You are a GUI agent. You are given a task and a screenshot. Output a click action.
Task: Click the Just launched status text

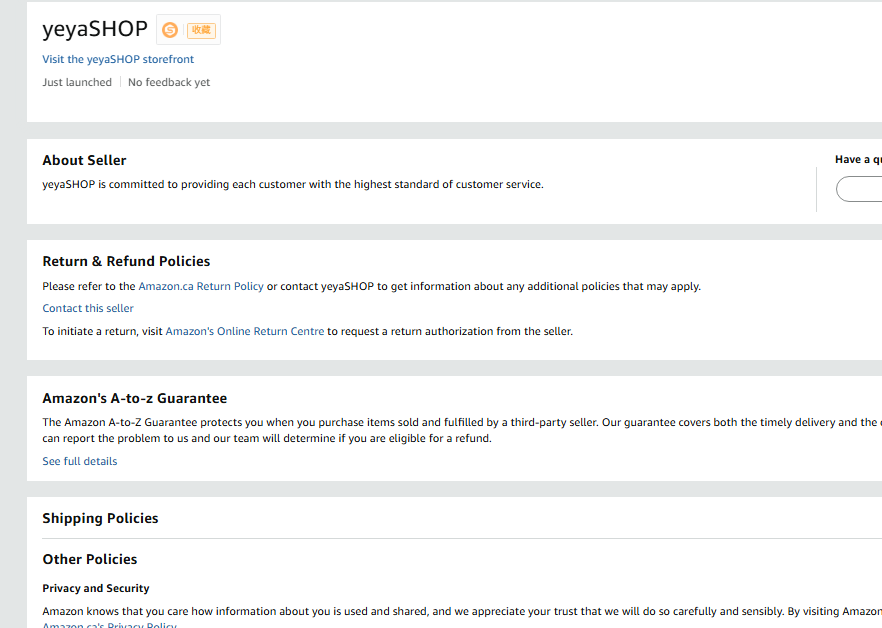77,82
